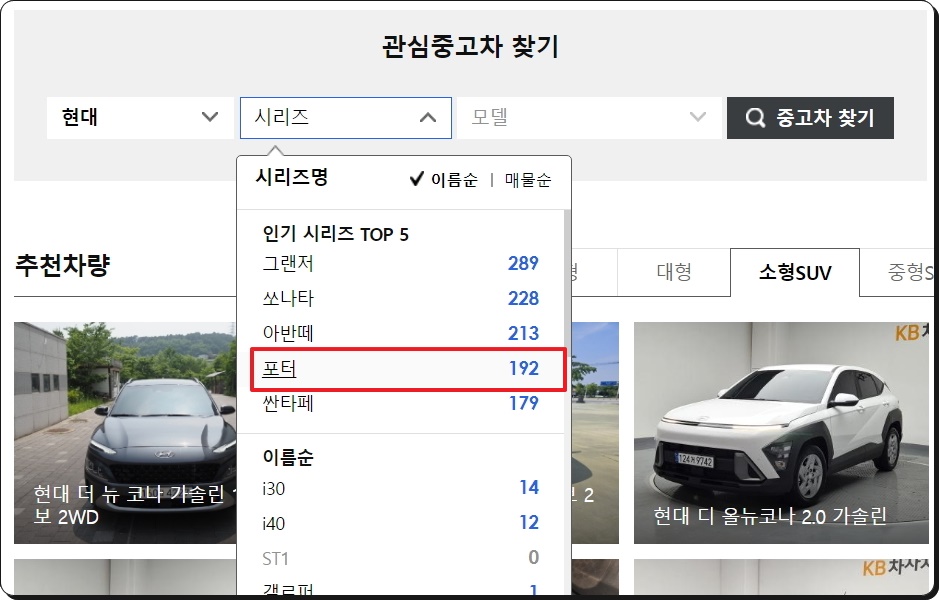Open the 현대 manufacturer dropdown
The width and height of the screenshot is (939, 600).
click(140, 118)
